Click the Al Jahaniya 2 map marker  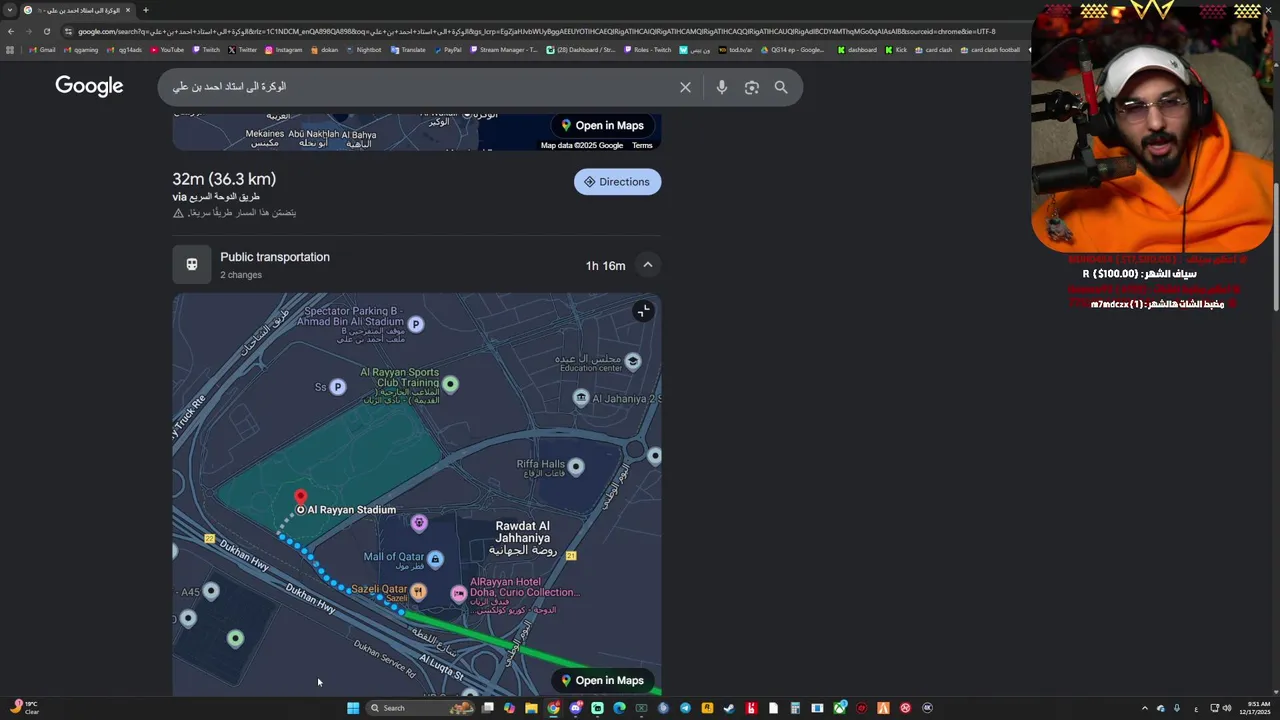point(581,398)
